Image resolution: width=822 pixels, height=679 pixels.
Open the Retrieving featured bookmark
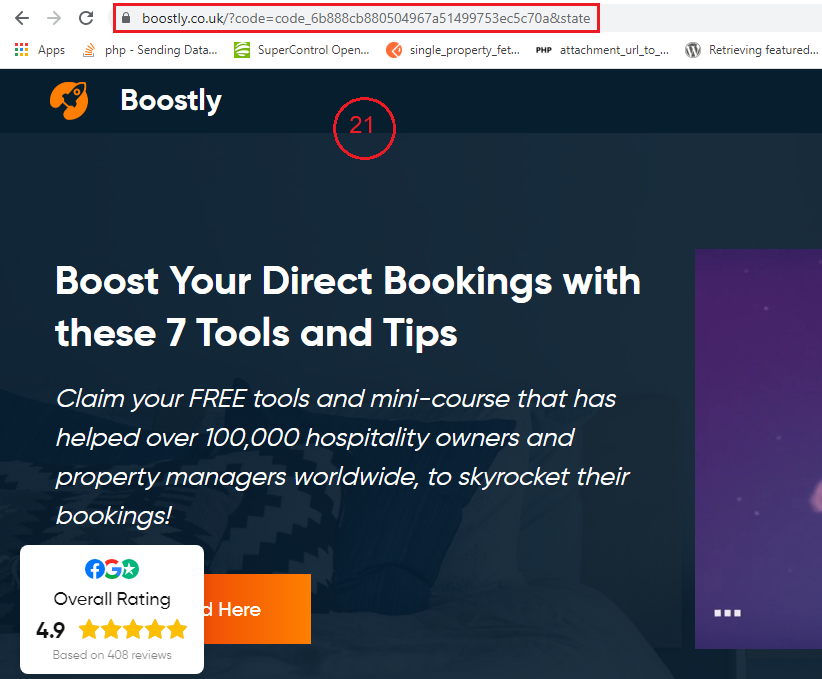coord(763,50)
